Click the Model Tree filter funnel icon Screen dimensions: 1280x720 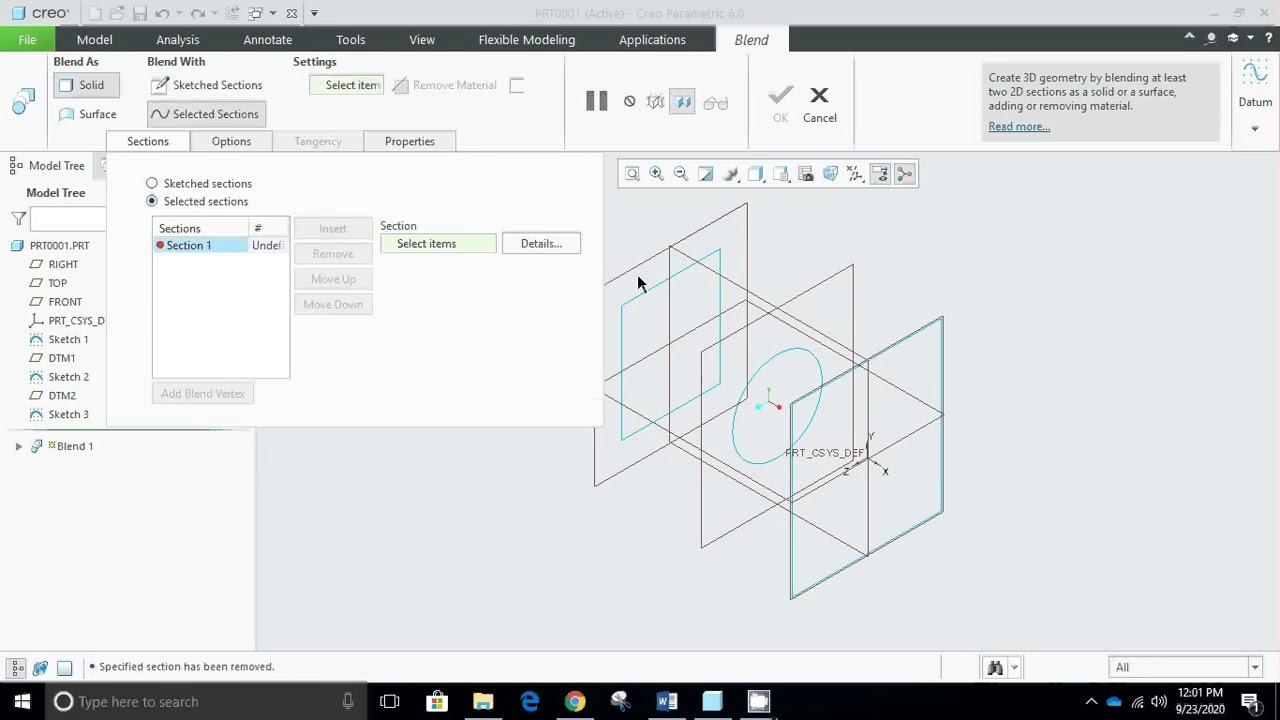click(18, 218)
